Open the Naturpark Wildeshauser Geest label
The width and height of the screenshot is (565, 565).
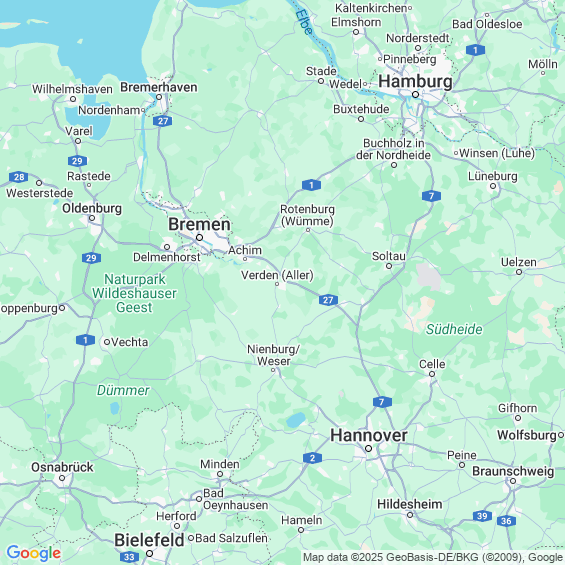(134, 293)
